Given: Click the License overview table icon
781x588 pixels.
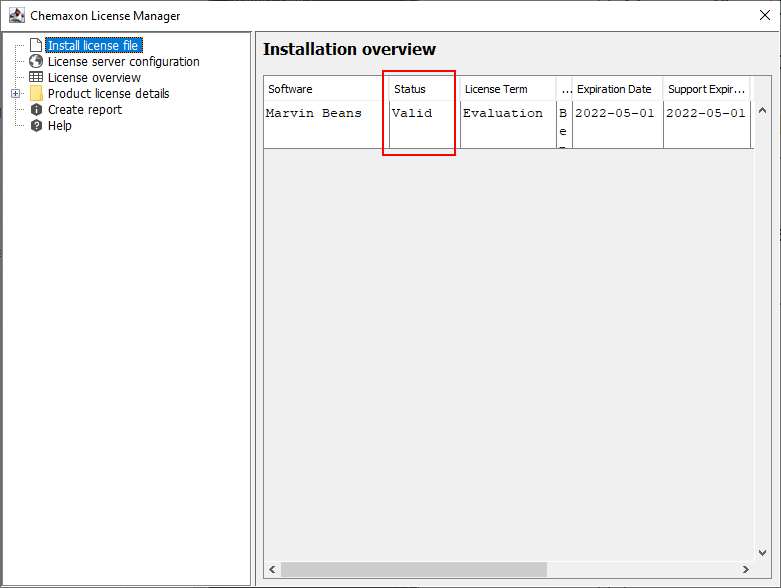Looking at the screenshot, I should 36,77.
